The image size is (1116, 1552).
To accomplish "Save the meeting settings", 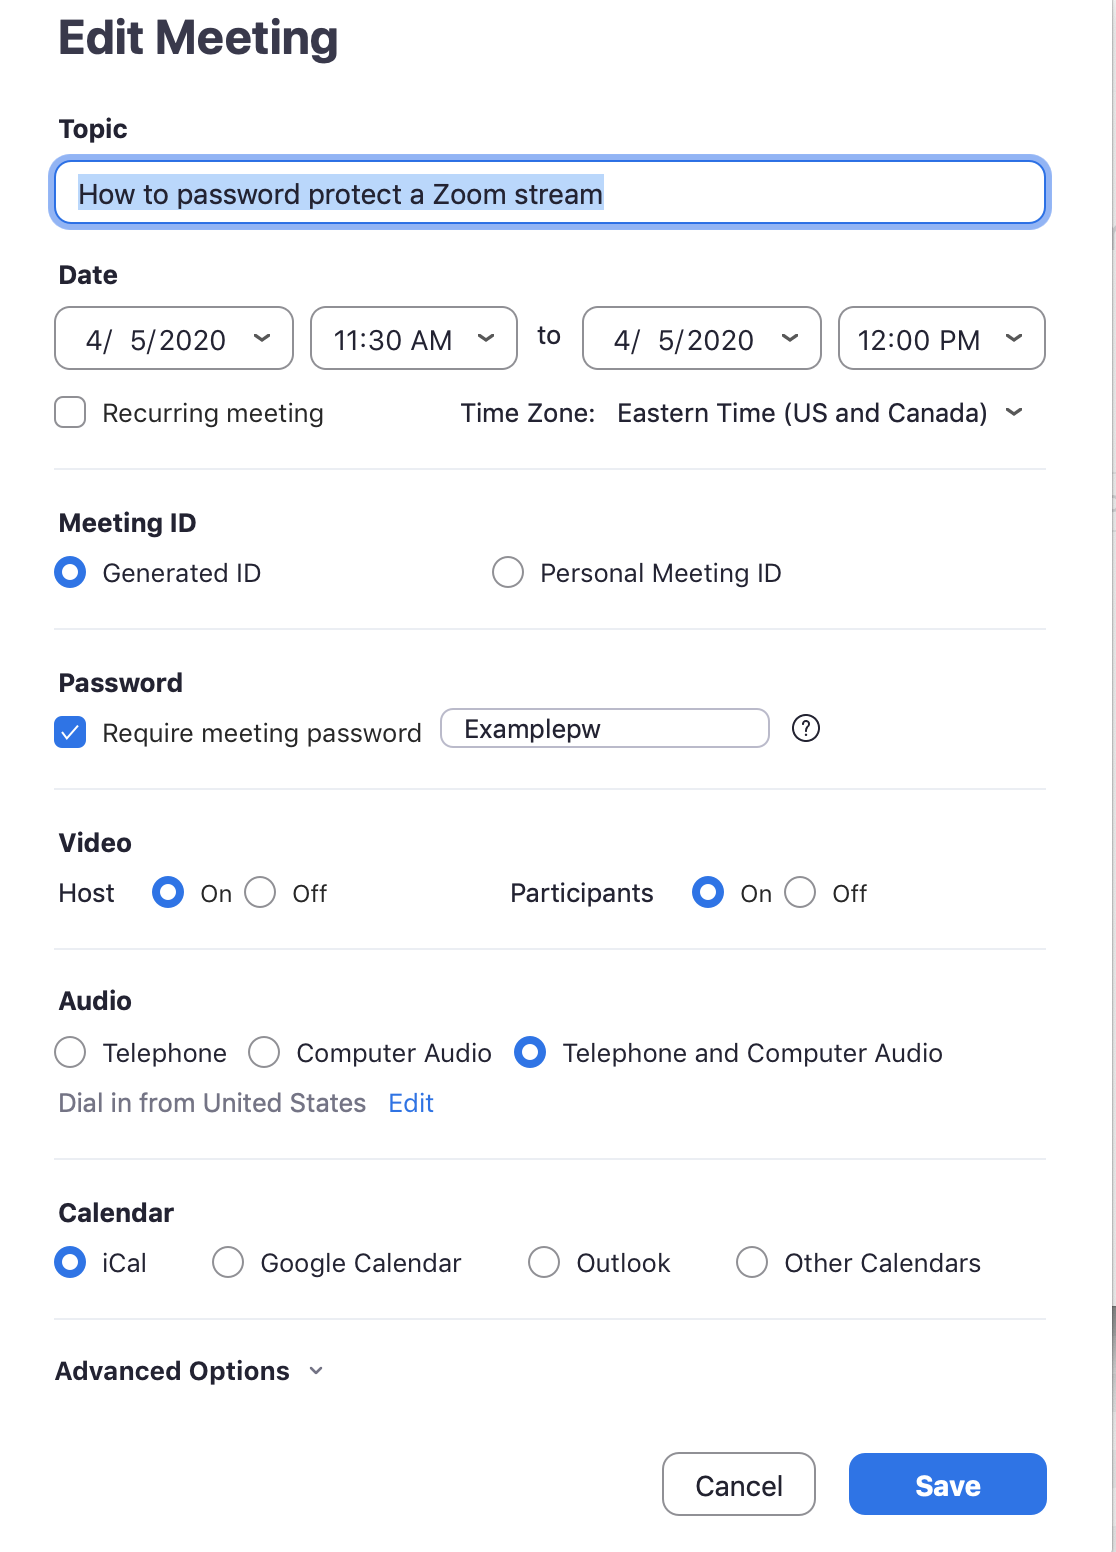I will coord(947,1485).
